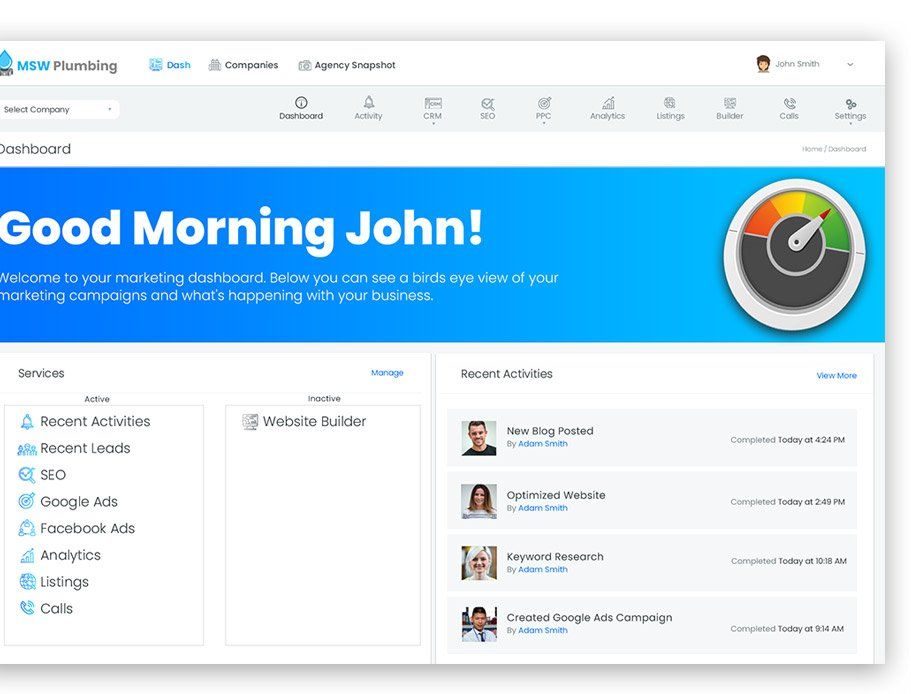Open the Activity bell icon in toolbar
Image resolution: width=911 pixels, height=694 pixels.
pyautogui.click(x=369, y=103)
